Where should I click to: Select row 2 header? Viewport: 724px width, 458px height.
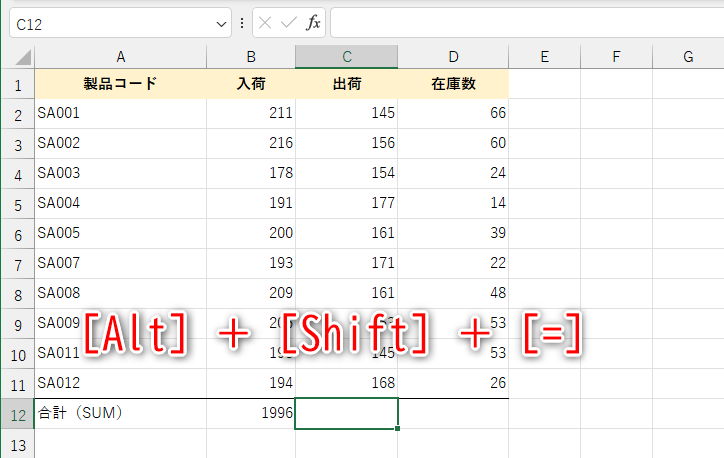[18, 114]
